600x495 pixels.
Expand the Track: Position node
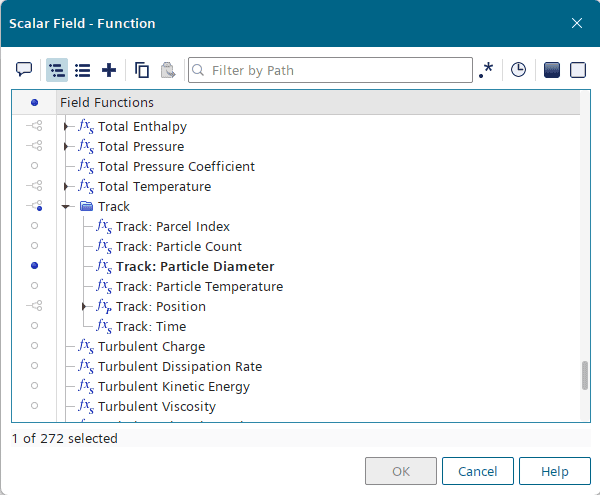click(85, 307)
